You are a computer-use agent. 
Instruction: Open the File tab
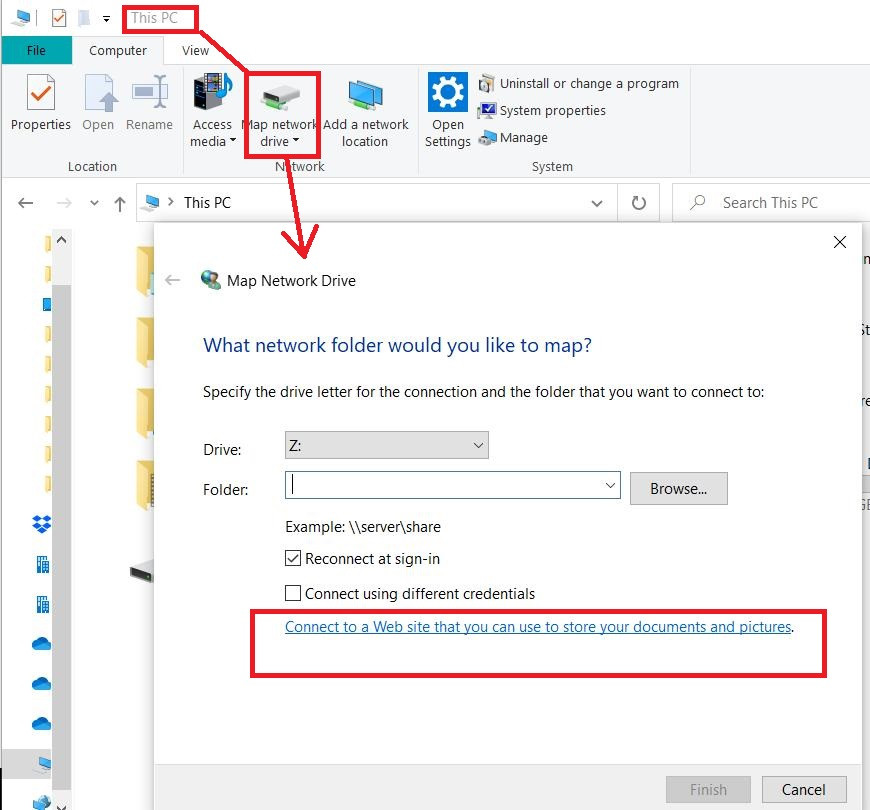click(36, 50)
